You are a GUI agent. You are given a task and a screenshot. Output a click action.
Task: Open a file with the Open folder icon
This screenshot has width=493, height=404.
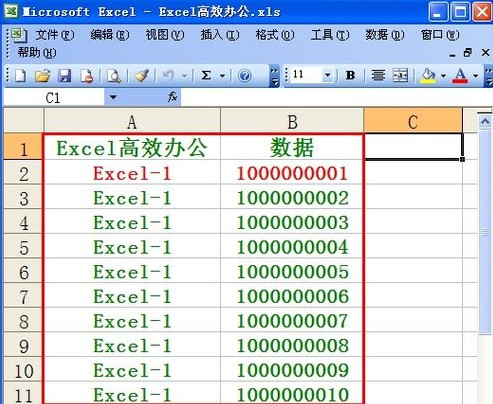coord(42,76)
